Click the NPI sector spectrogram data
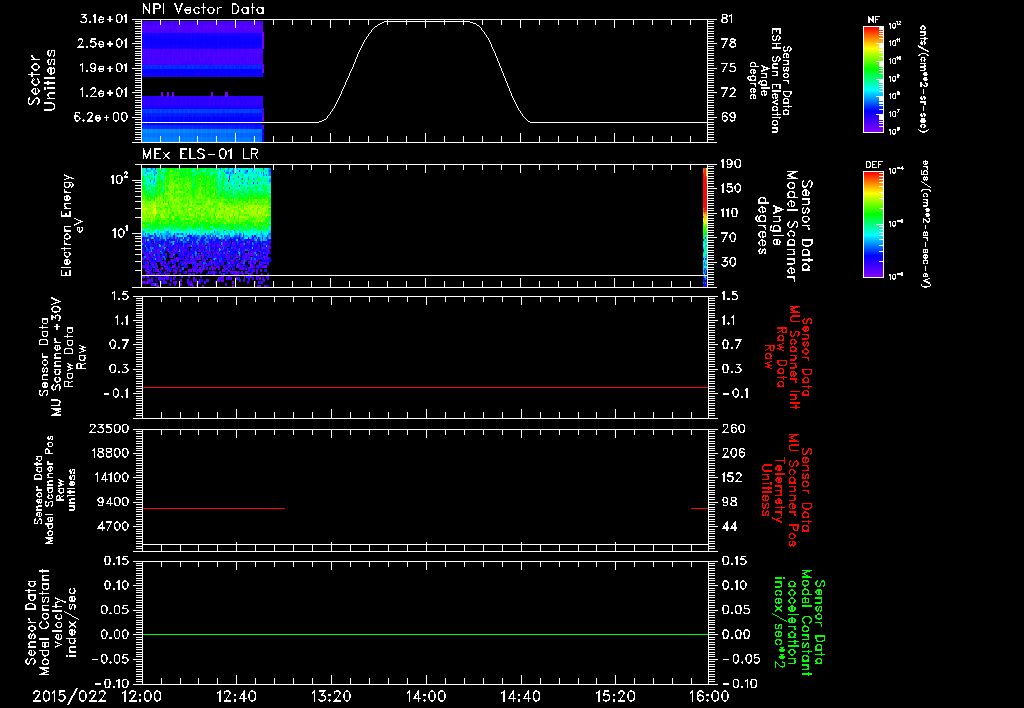 tap(202, 81)
